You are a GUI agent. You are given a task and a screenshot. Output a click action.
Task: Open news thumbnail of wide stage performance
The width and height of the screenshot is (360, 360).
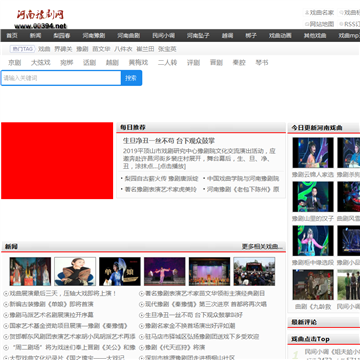[209, 271]
